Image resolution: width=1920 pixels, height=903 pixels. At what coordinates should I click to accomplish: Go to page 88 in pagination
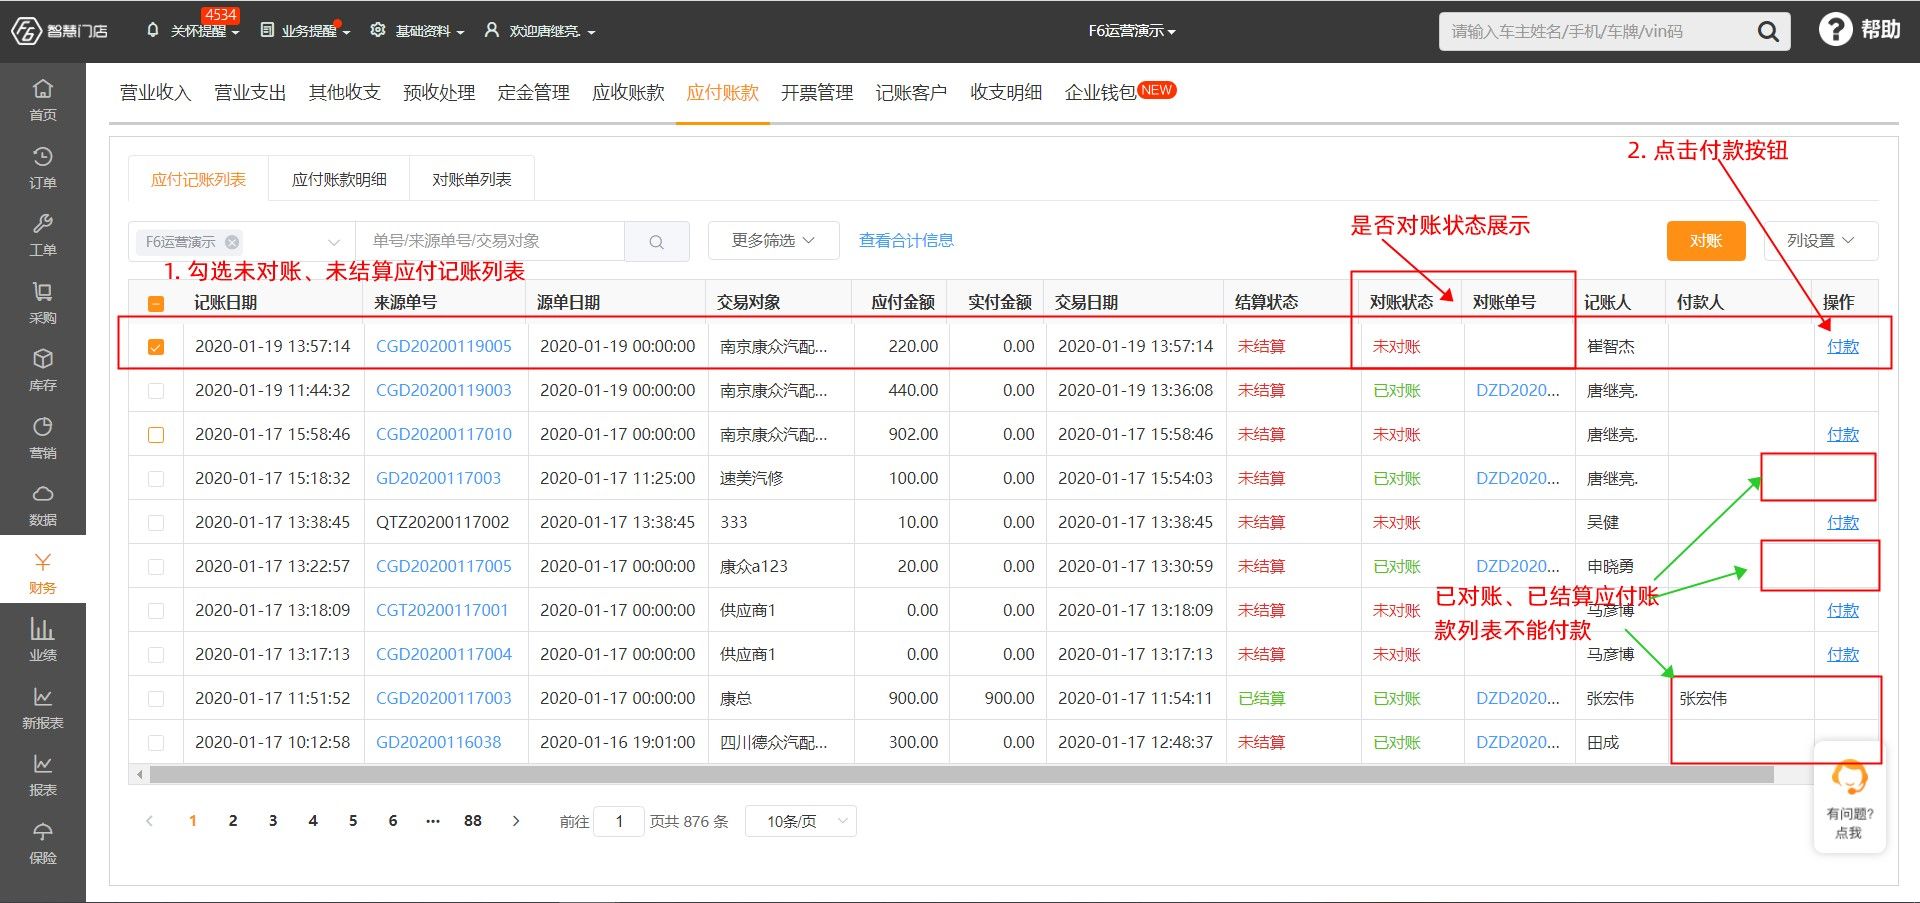pos(473,821)
